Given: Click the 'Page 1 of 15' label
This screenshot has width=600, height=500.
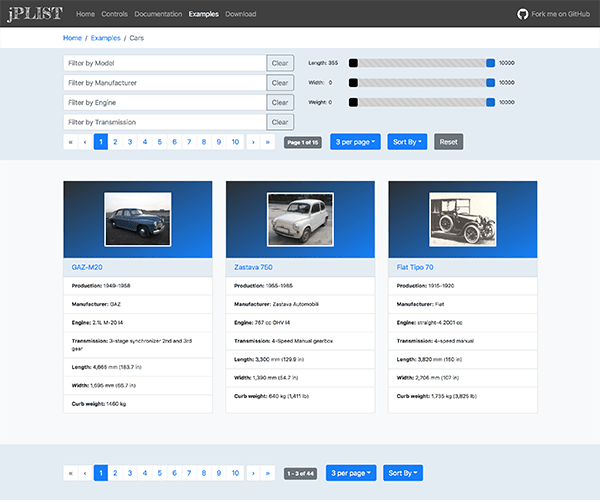Looking at the screenshot, I should point(303,142).
